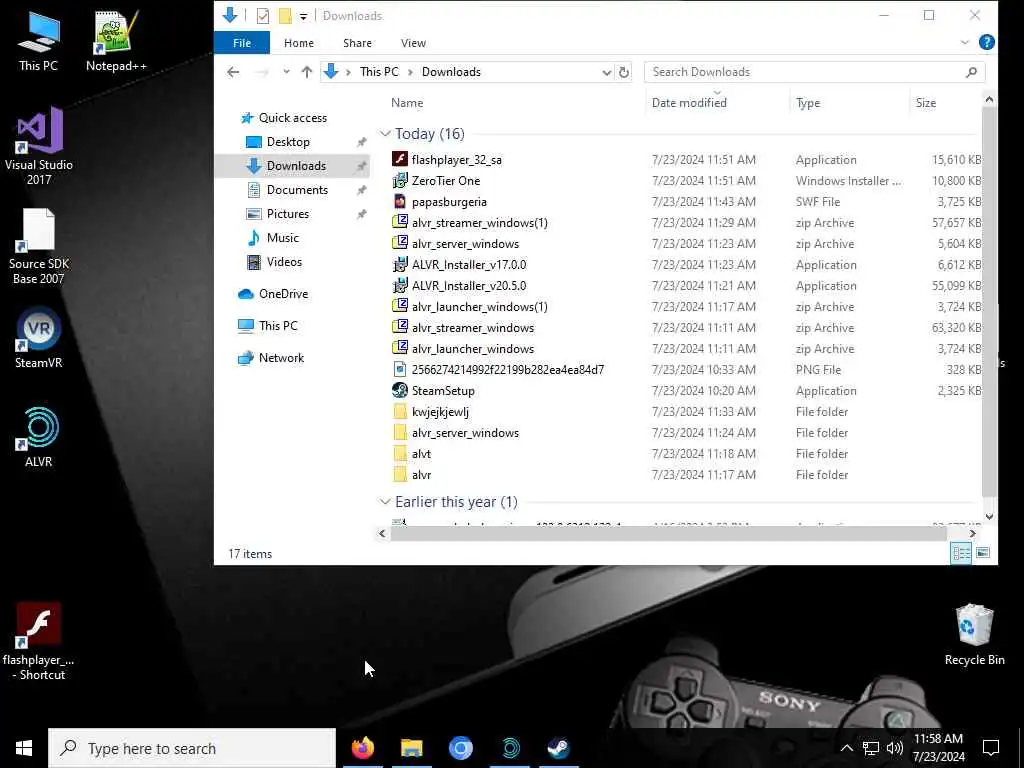Select the SteamSetup application icon
This screenshot has height=768, width=1024.
tap(400, 390)
